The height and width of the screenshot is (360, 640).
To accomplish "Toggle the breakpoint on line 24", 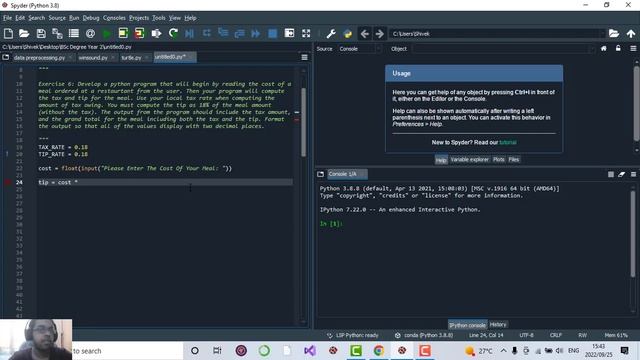I will click(7, 182).
